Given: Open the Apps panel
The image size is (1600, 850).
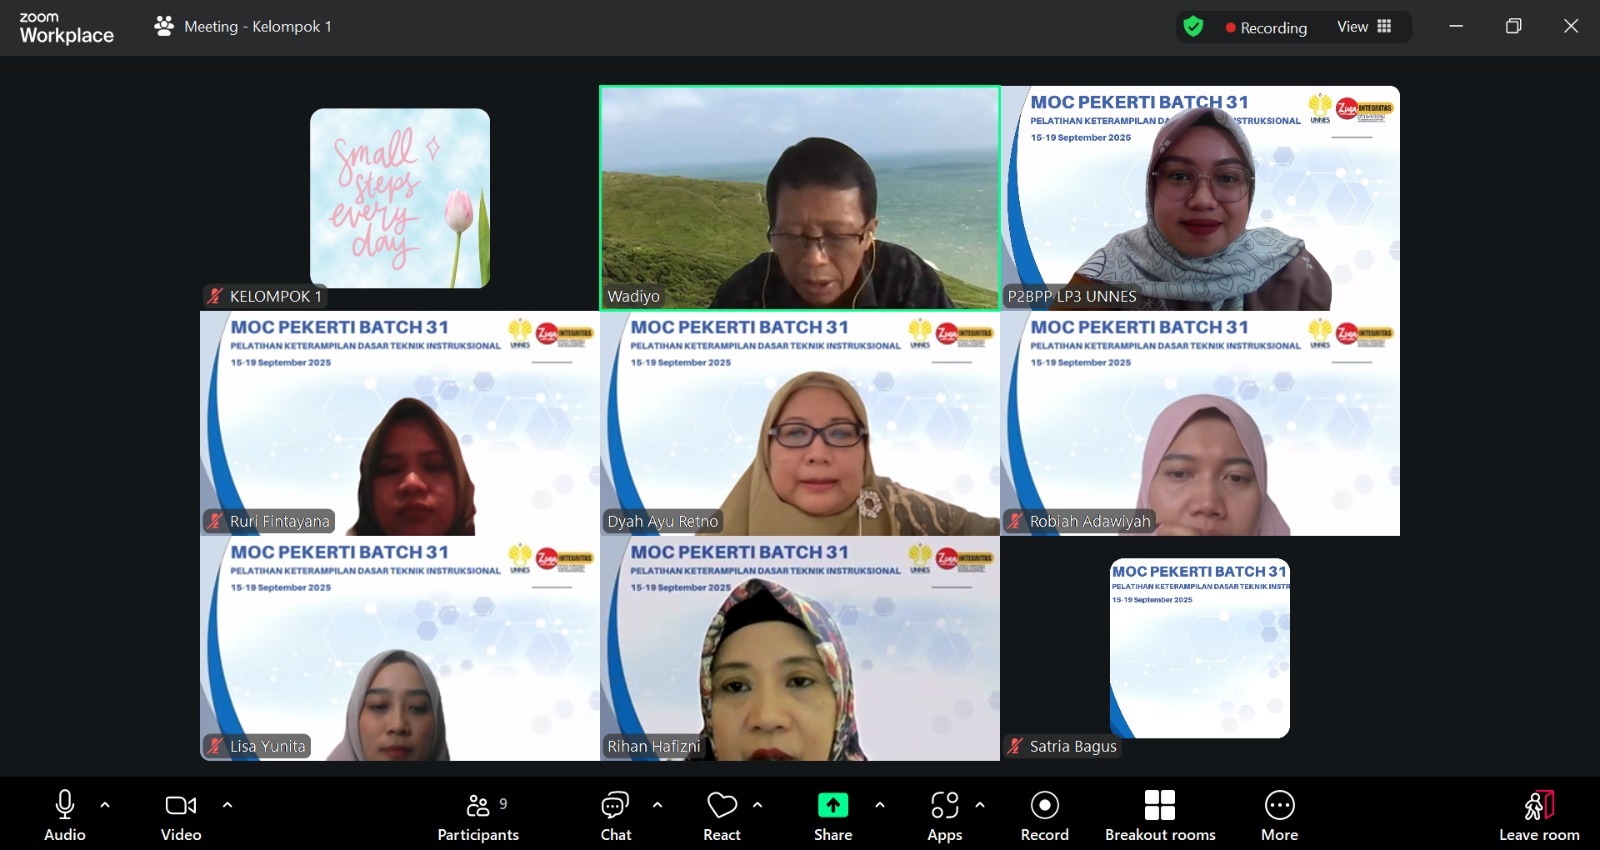Looking at the screenshot, I should pyautogui.click(x=944, y=816).
